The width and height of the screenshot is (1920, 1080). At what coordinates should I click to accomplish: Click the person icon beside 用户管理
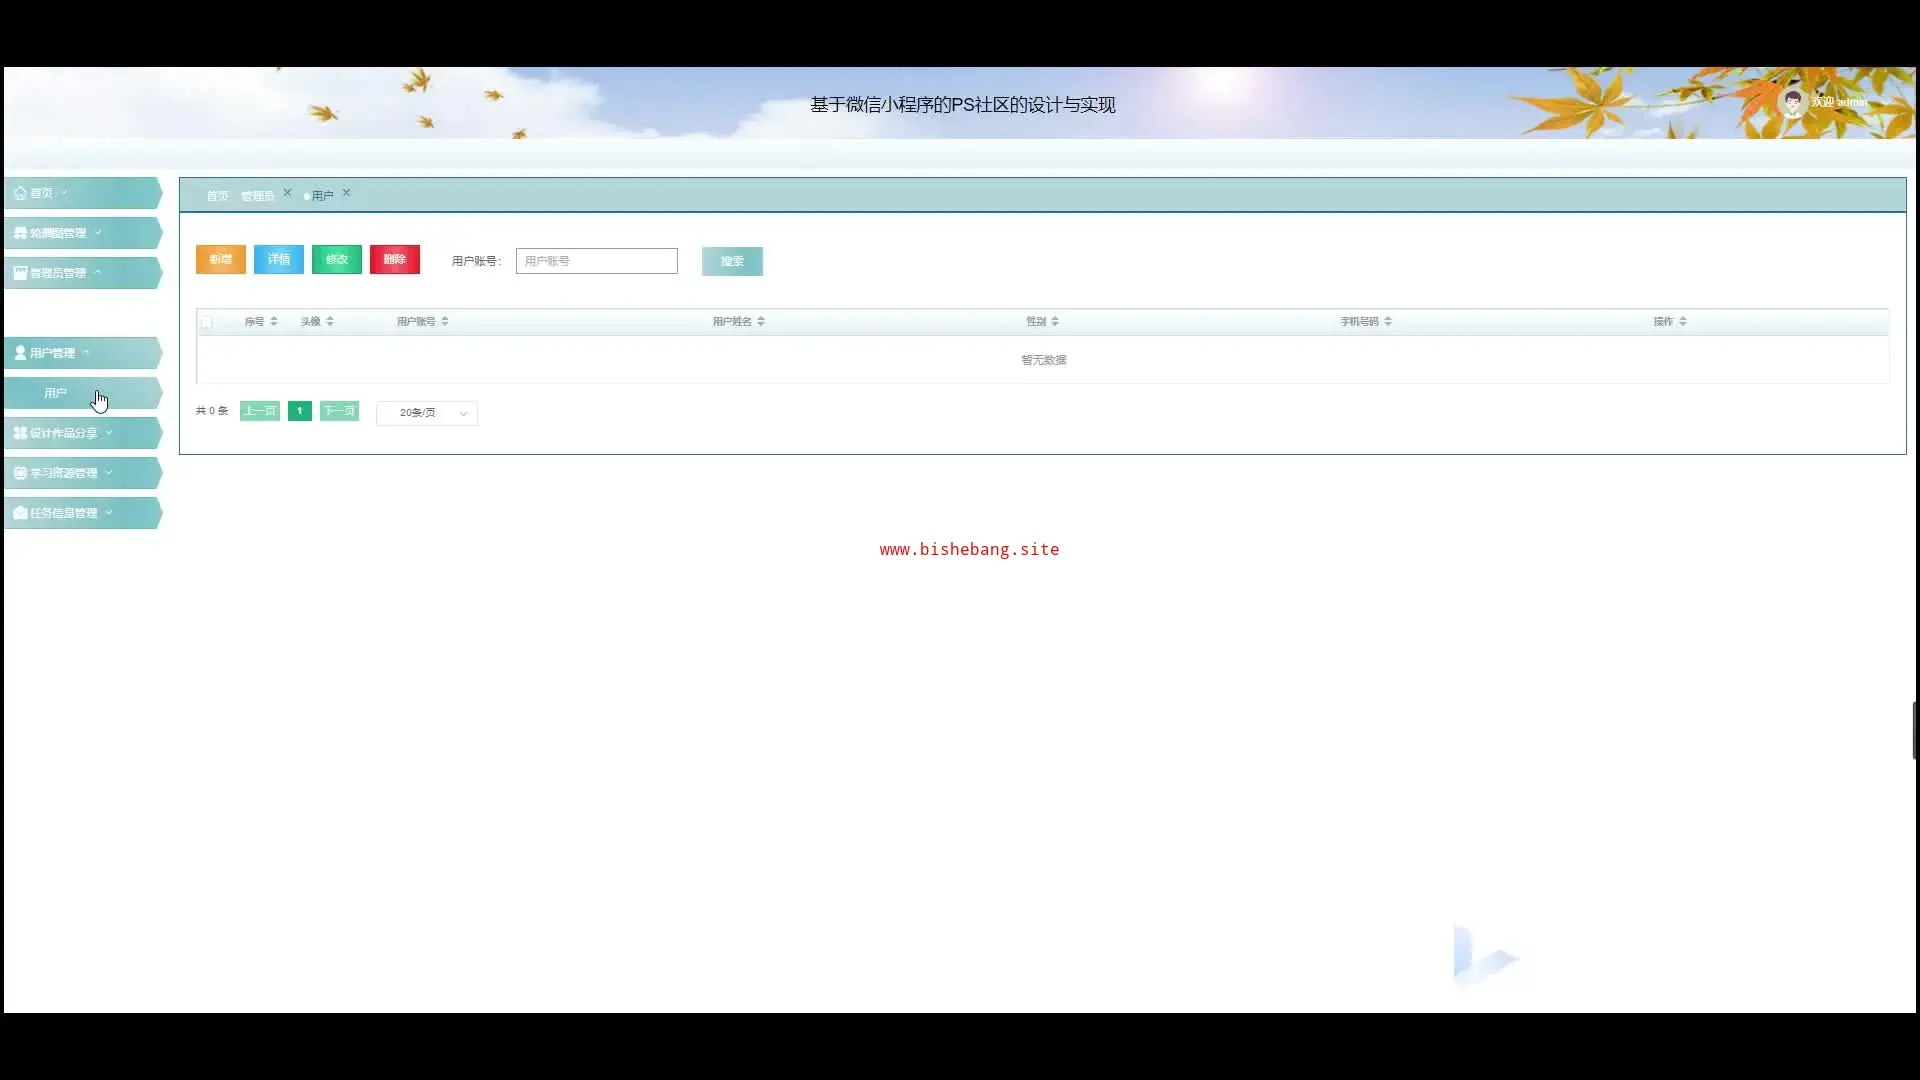click(x=20, y=353)
